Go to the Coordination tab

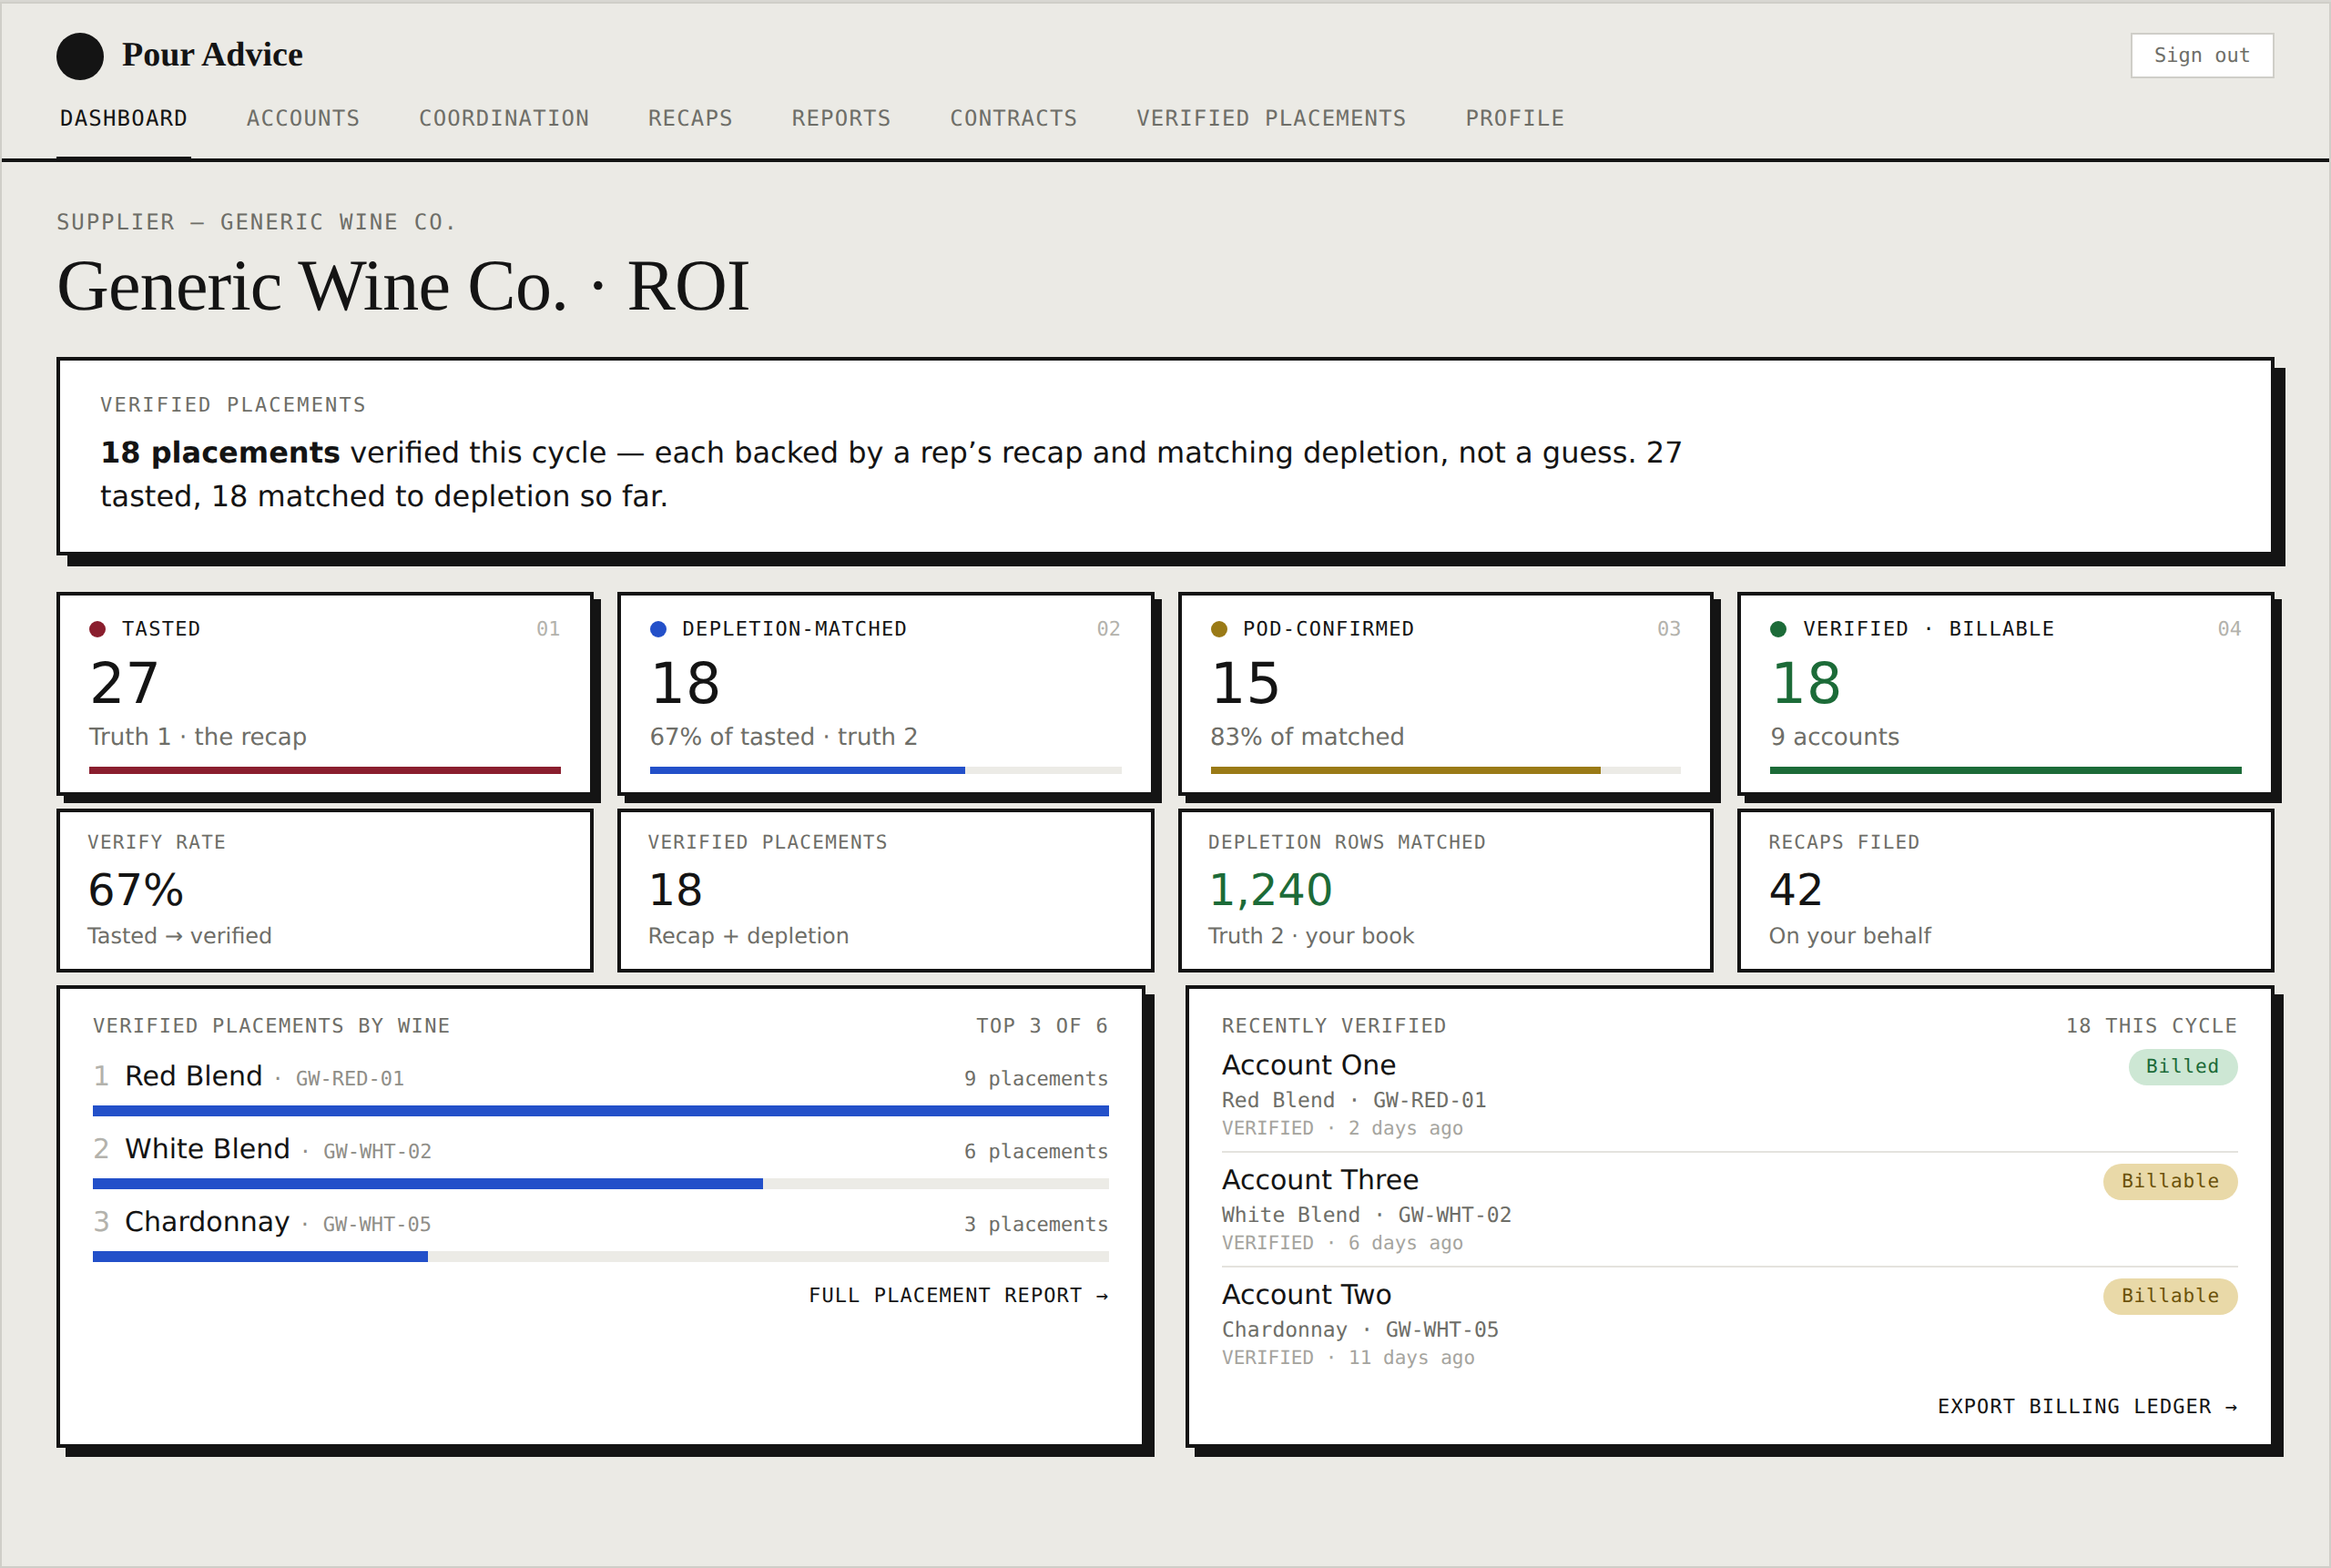tap(504, 118)
